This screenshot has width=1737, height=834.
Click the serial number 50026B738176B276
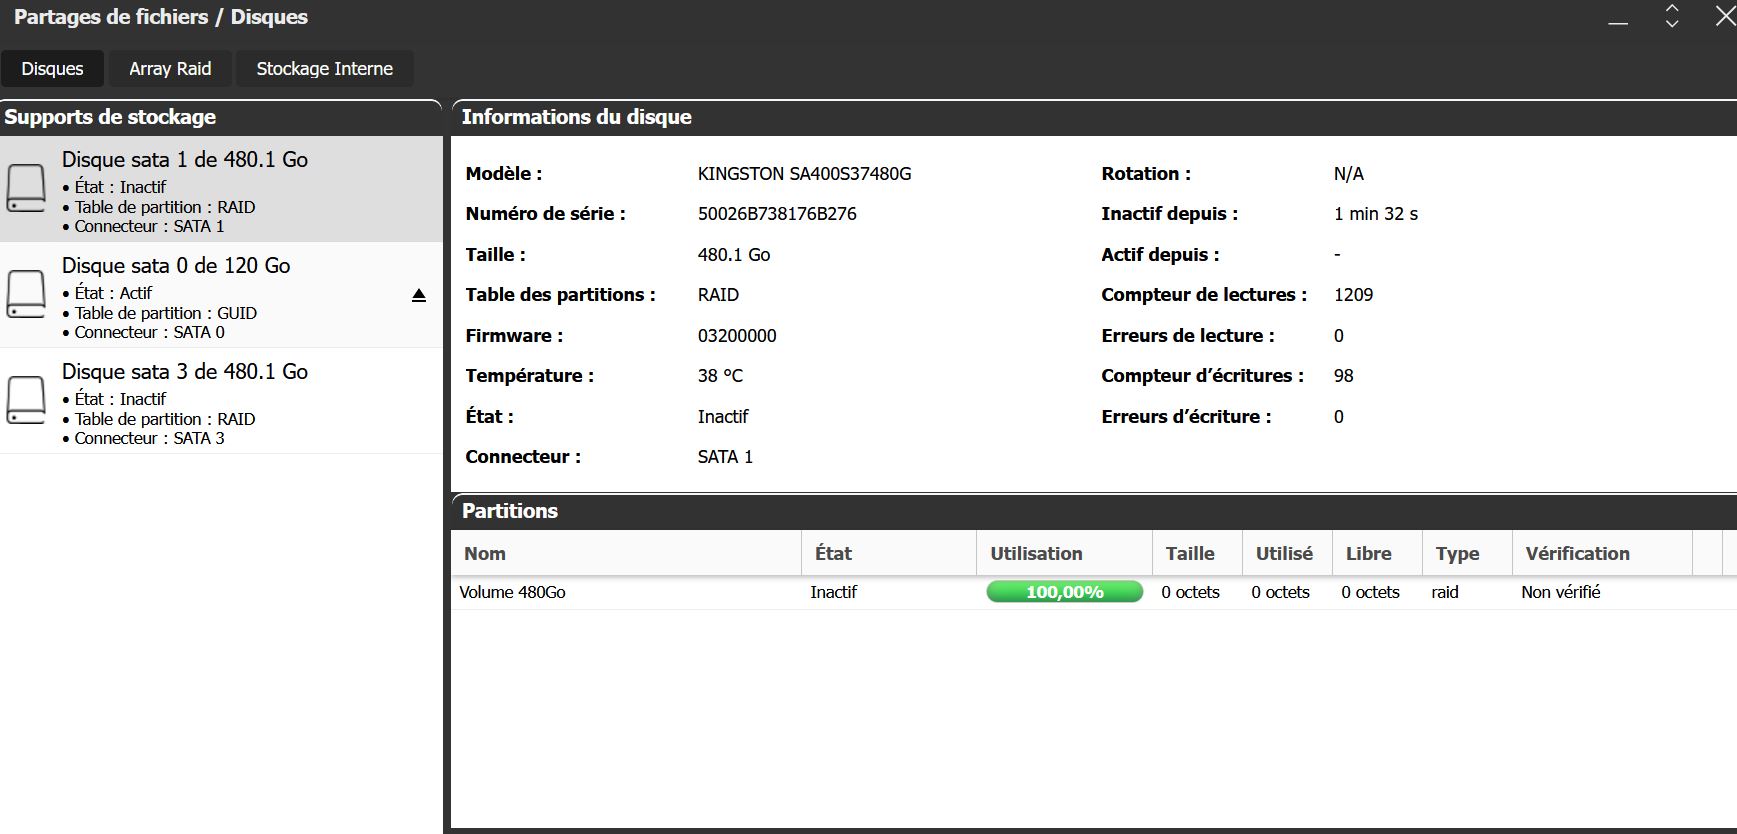[777, 214]
